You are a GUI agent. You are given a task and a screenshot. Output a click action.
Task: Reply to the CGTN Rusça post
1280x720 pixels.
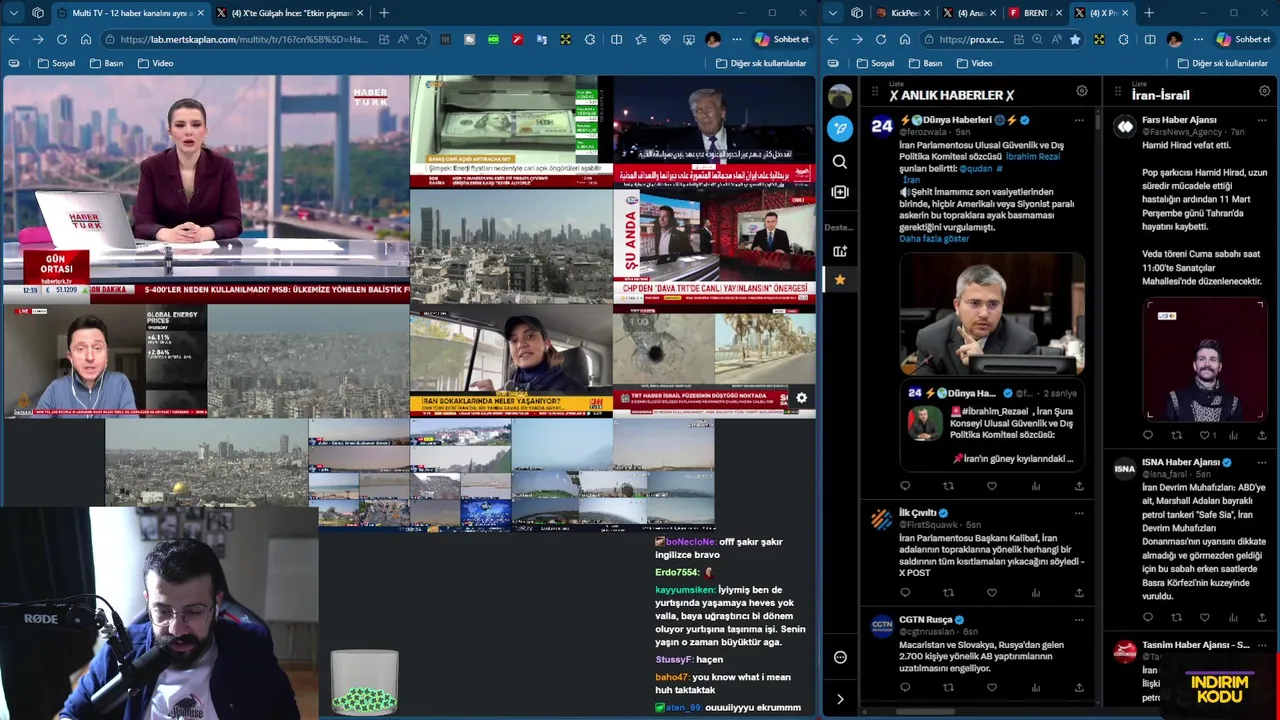905,688
